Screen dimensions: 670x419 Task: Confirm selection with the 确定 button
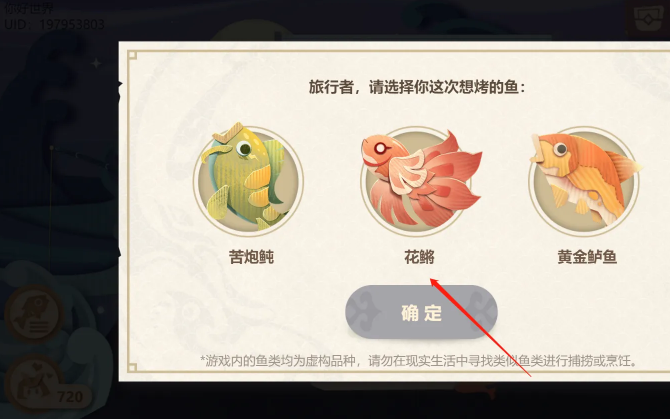[x=421, y=312]
